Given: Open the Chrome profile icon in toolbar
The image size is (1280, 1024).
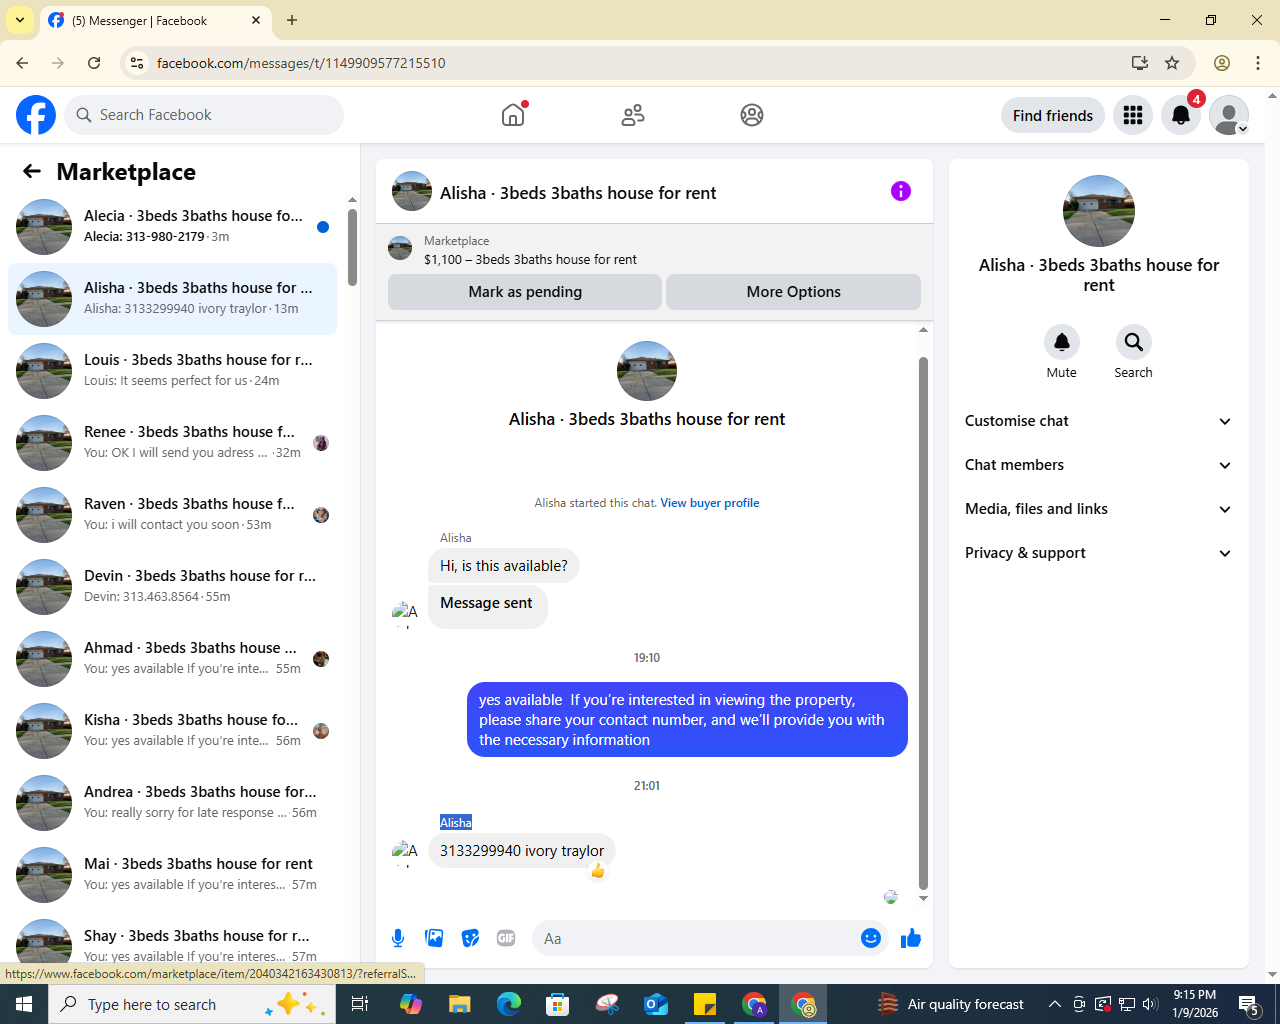Looking at the screenshot, I should pyautogui.click(x=1222, y=63).
